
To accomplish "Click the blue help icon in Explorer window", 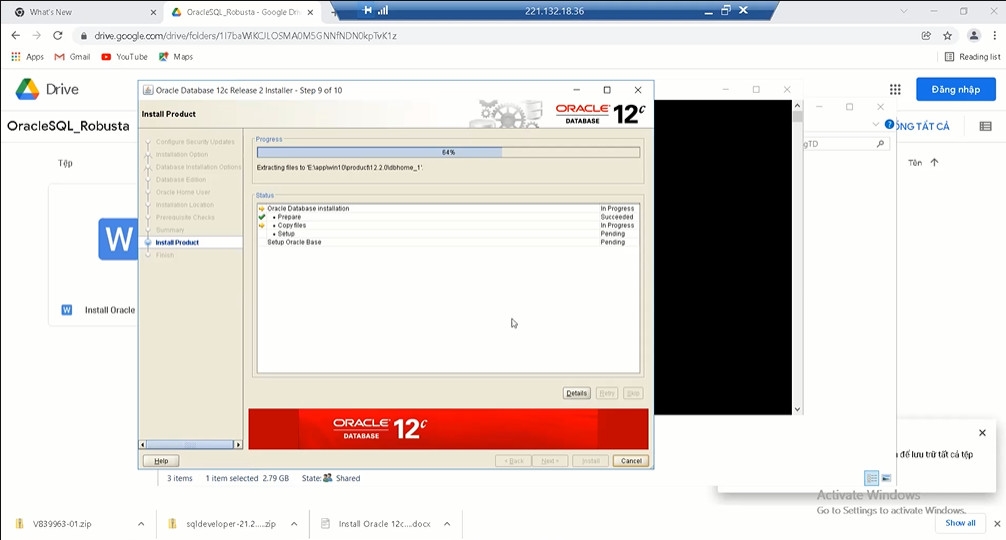I will pyautogui.click(x=889, y=124).
